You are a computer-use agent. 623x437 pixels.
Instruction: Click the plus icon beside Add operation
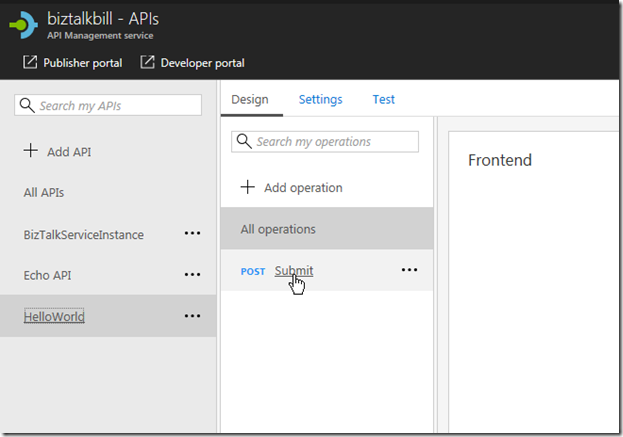[x=248, y=187]
